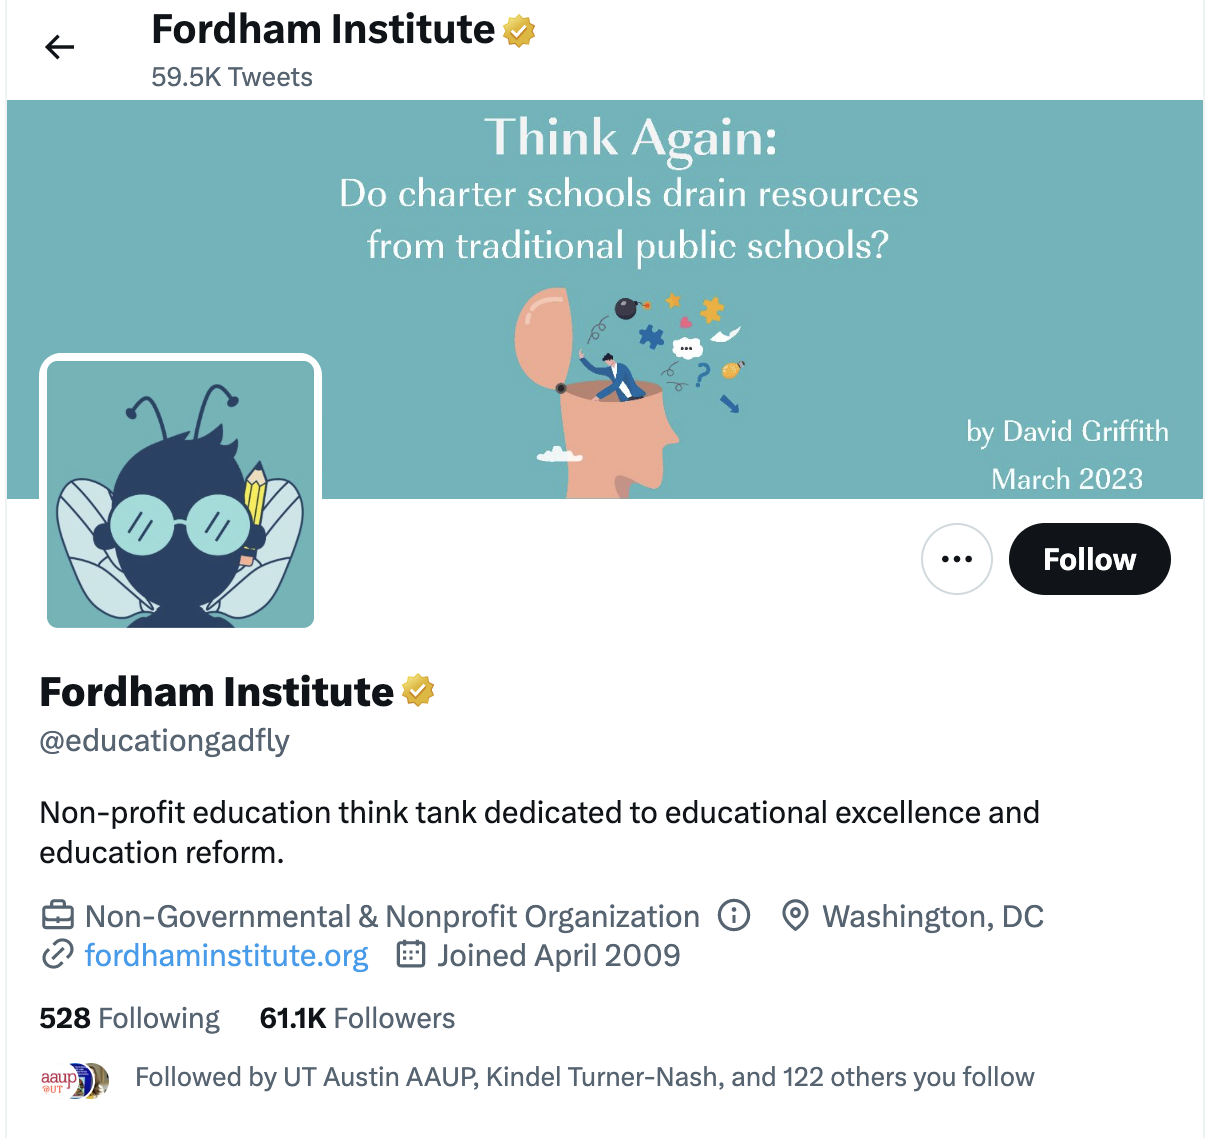Click the @educationgadfly handle
1210x1138 pixels.
164,741
